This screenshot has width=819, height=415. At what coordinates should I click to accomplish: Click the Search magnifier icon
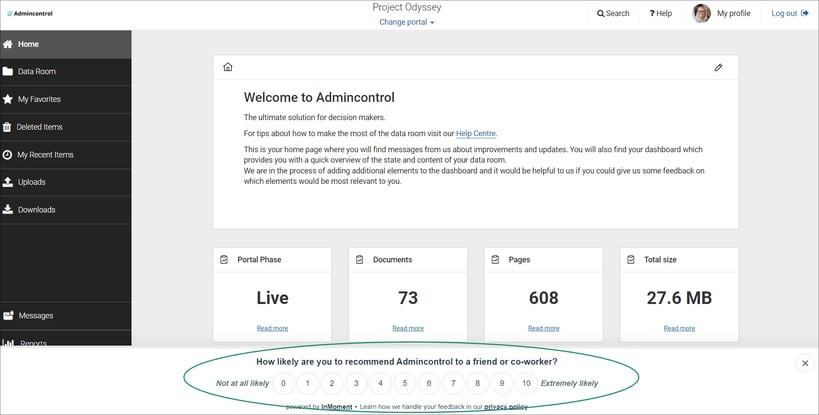601,14
